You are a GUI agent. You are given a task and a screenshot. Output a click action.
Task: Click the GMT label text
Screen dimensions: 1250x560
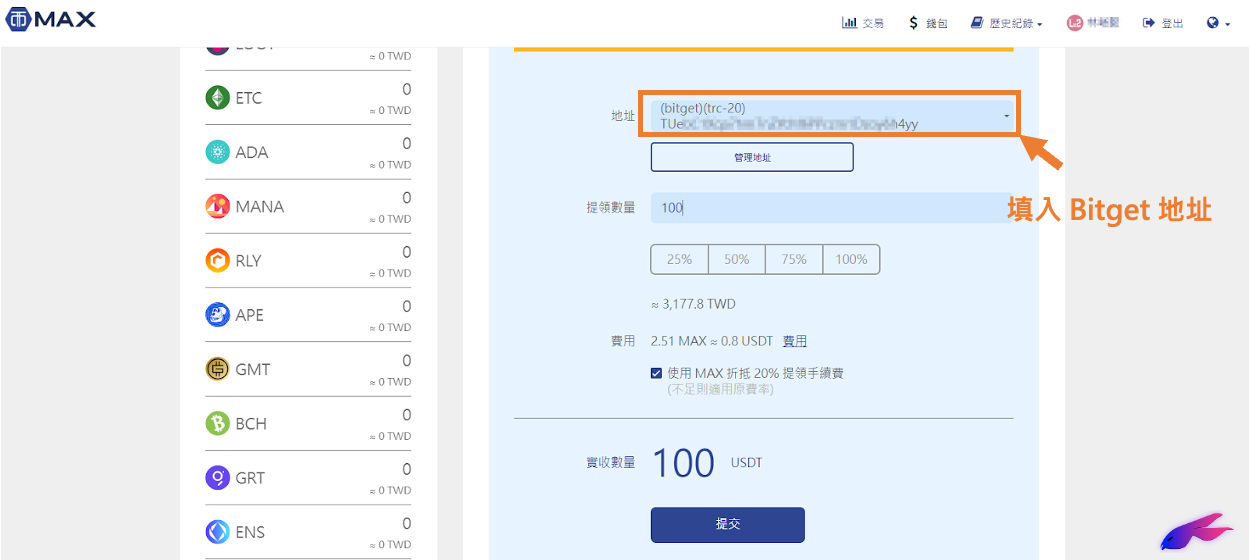[253, 369]
